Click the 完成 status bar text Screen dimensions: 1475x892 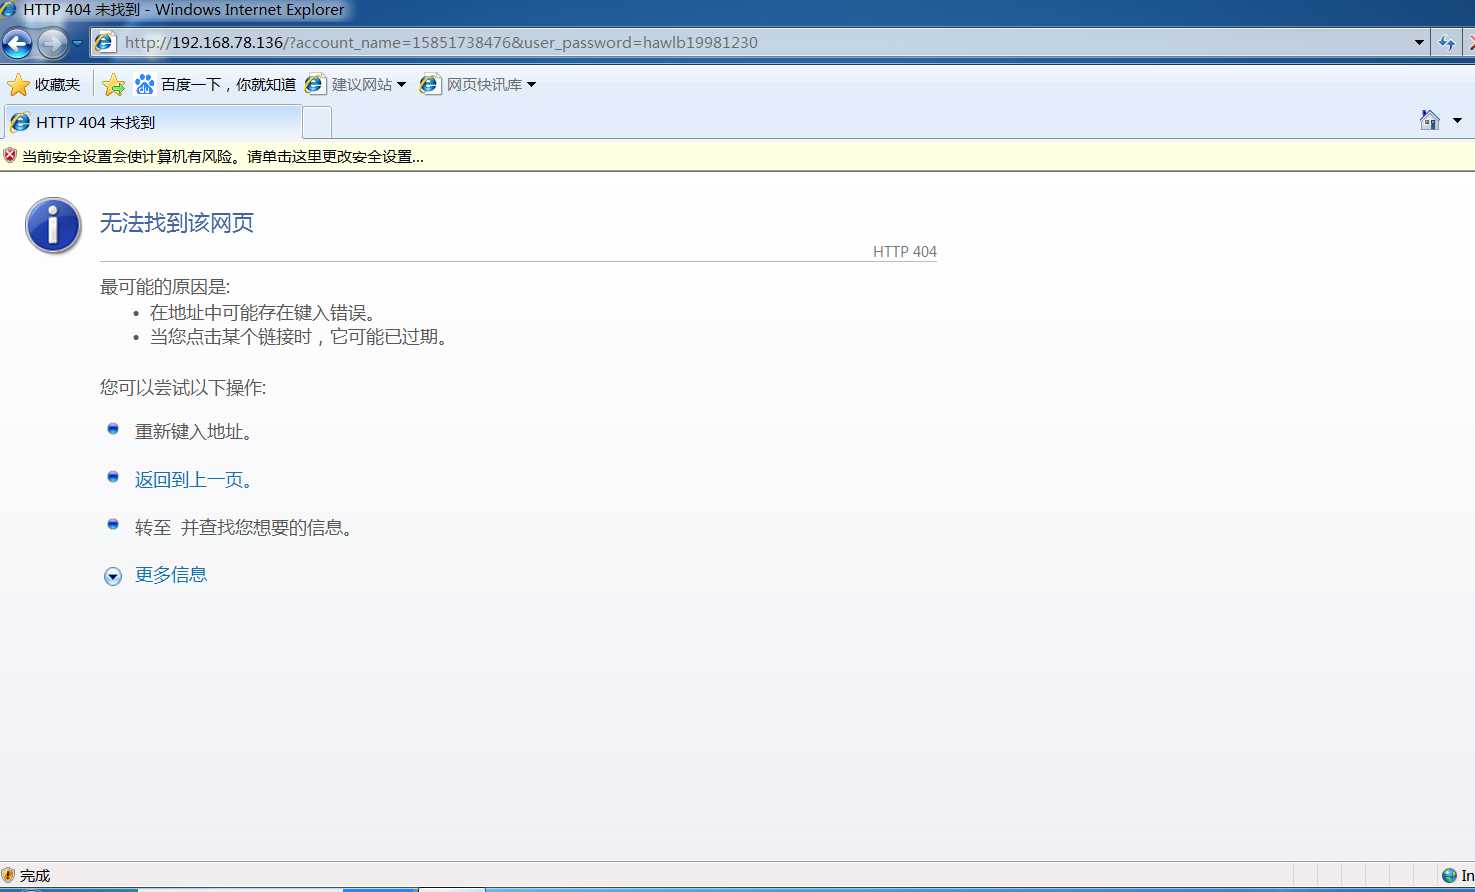point(35,875)
